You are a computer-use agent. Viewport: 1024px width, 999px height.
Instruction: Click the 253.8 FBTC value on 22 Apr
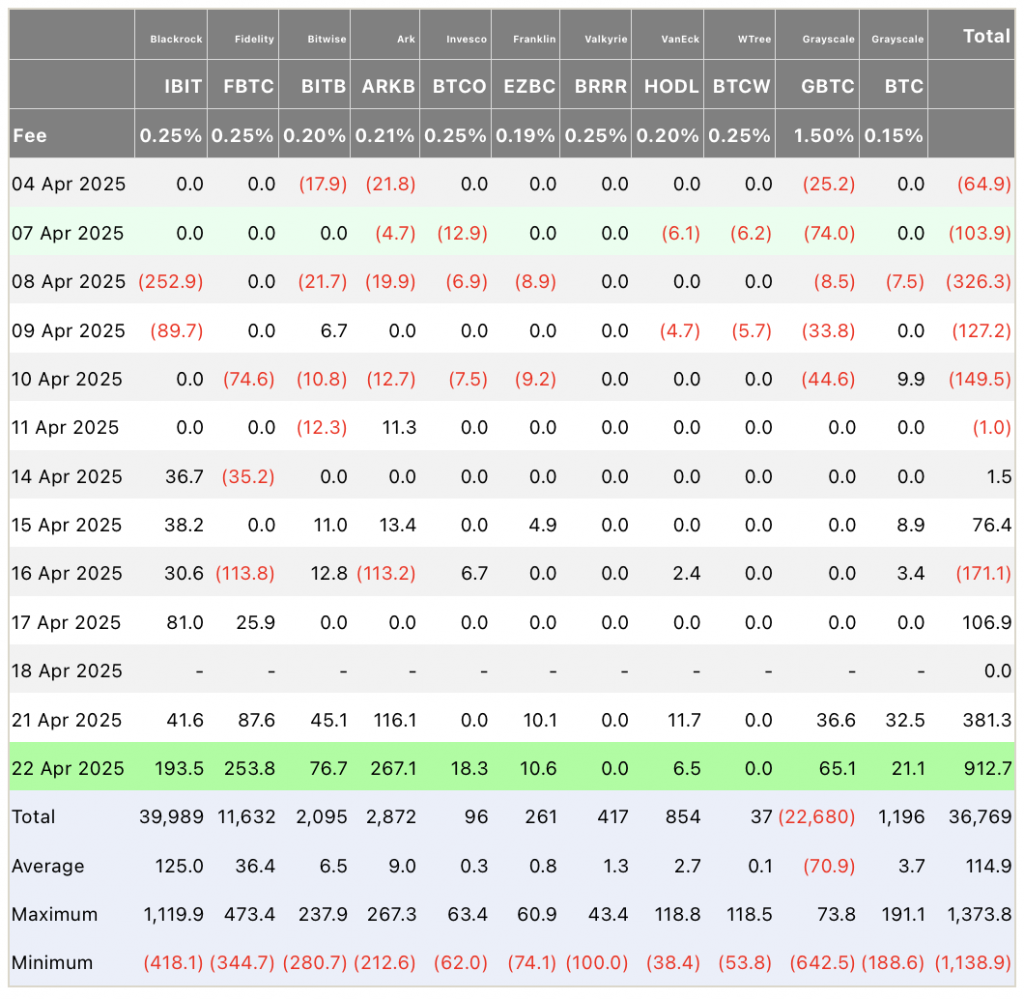point(249,768)
